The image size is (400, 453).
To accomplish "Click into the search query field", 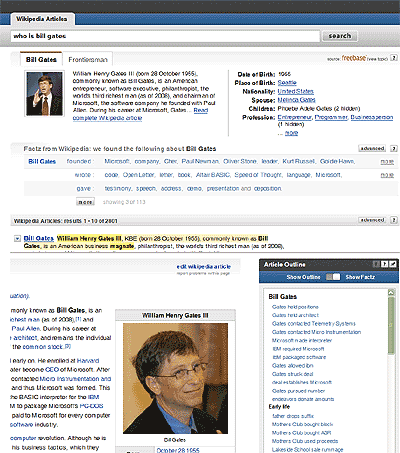I will click(165, 36).
